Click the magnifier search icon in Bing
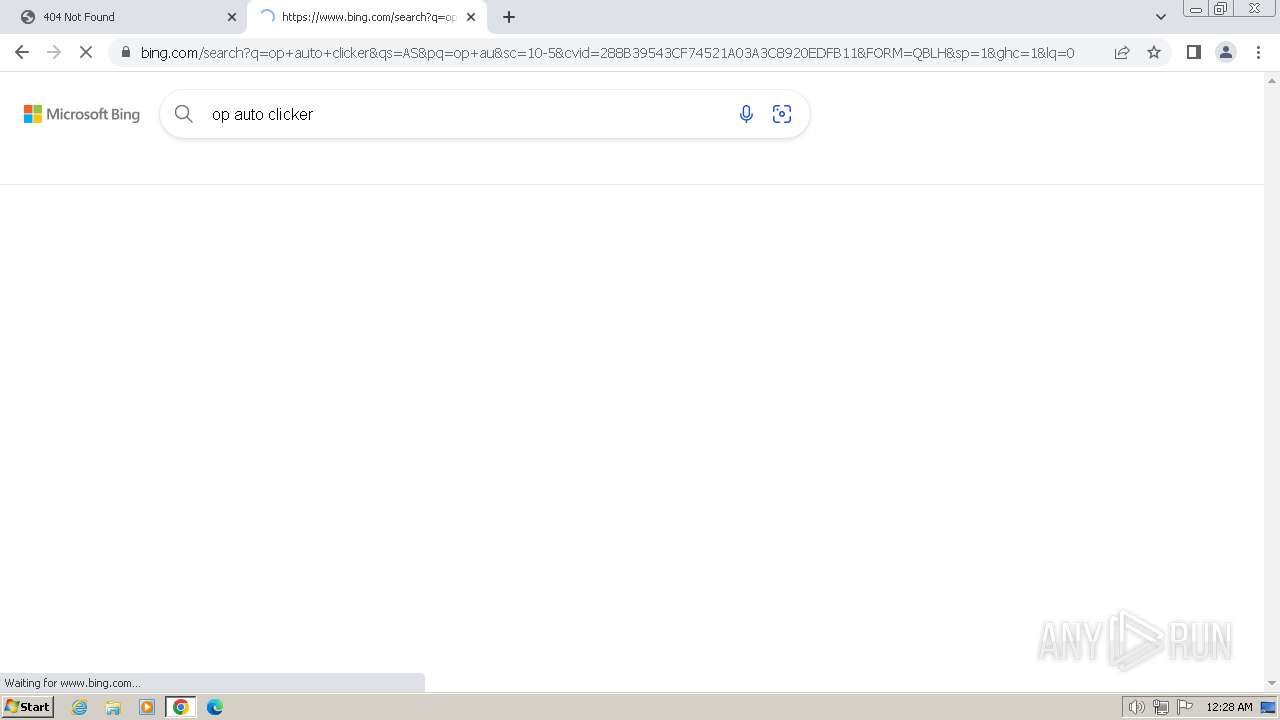Image resolution: width=1280 pixels, height=720 pixels. (184, 114)
